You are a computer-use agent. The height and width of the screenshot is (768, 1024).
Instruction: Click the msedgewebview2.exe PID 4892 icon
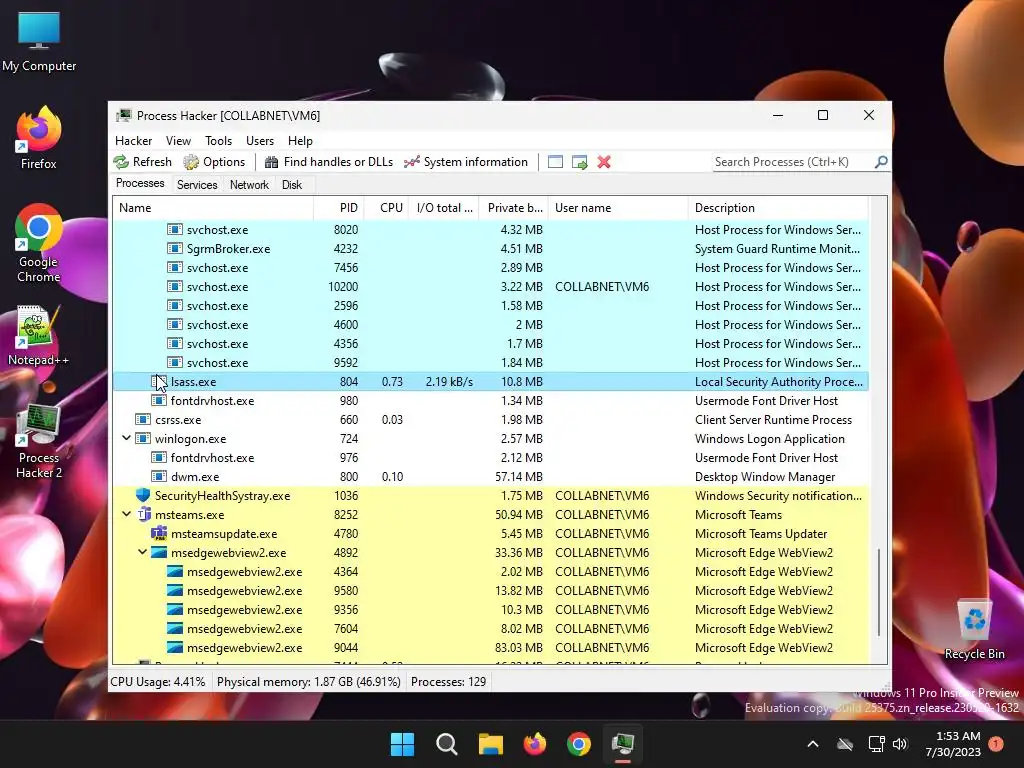[x=159, y=552]
